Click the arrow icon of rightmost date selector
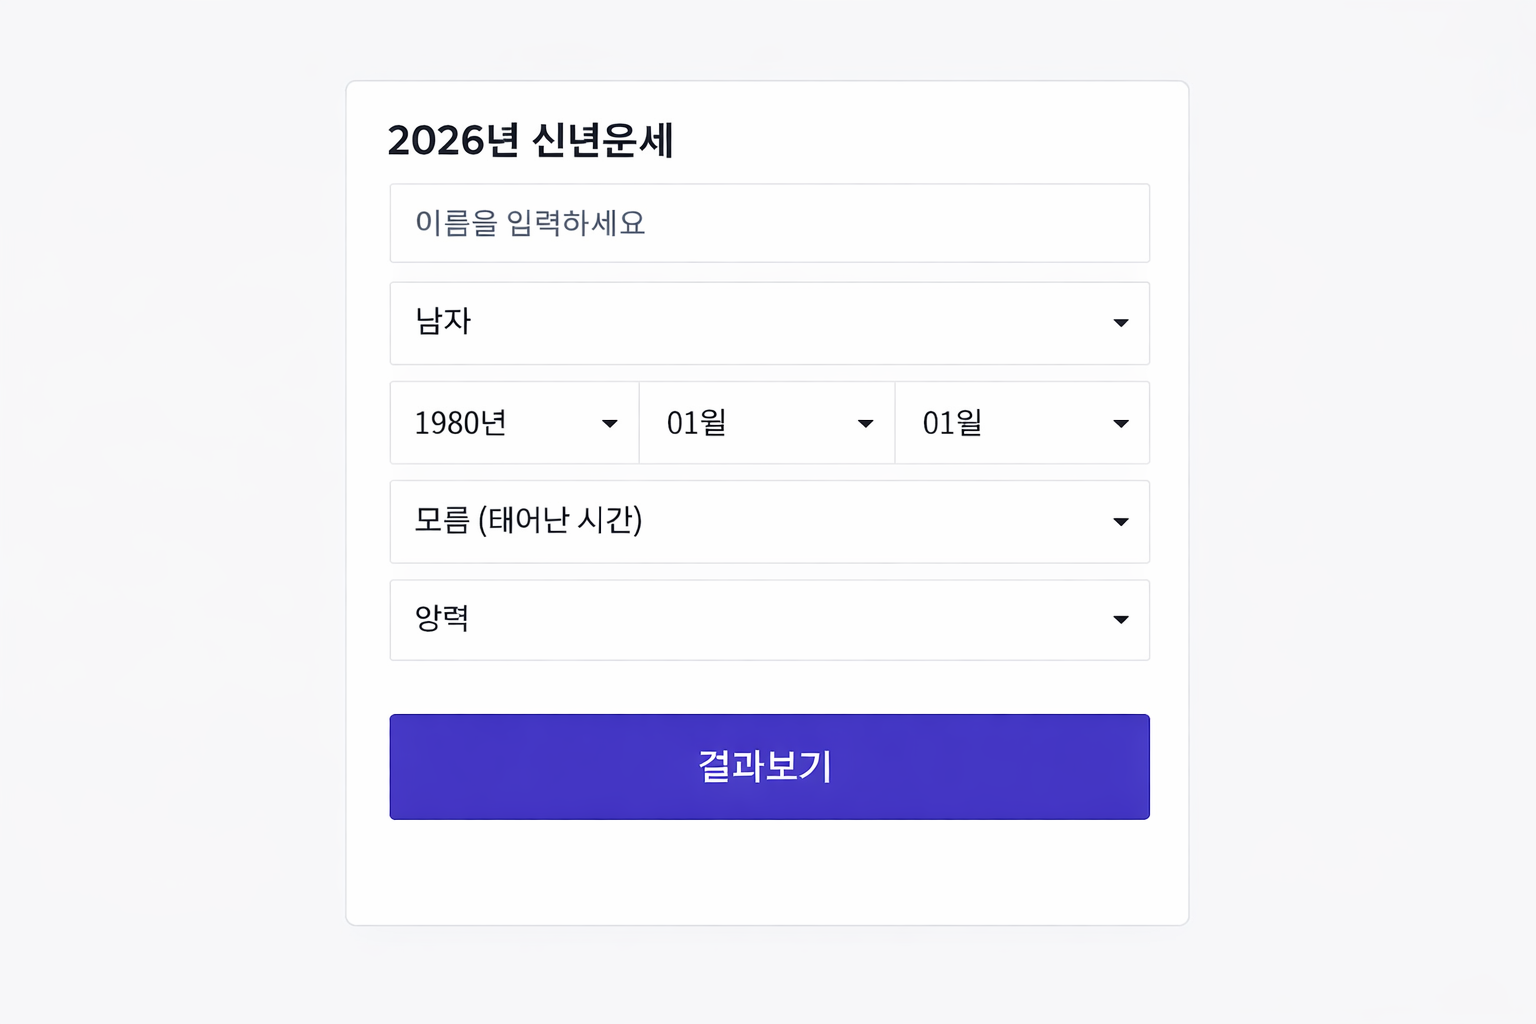Screen dimensions: 1536x1024 [x=1121, y=424]
